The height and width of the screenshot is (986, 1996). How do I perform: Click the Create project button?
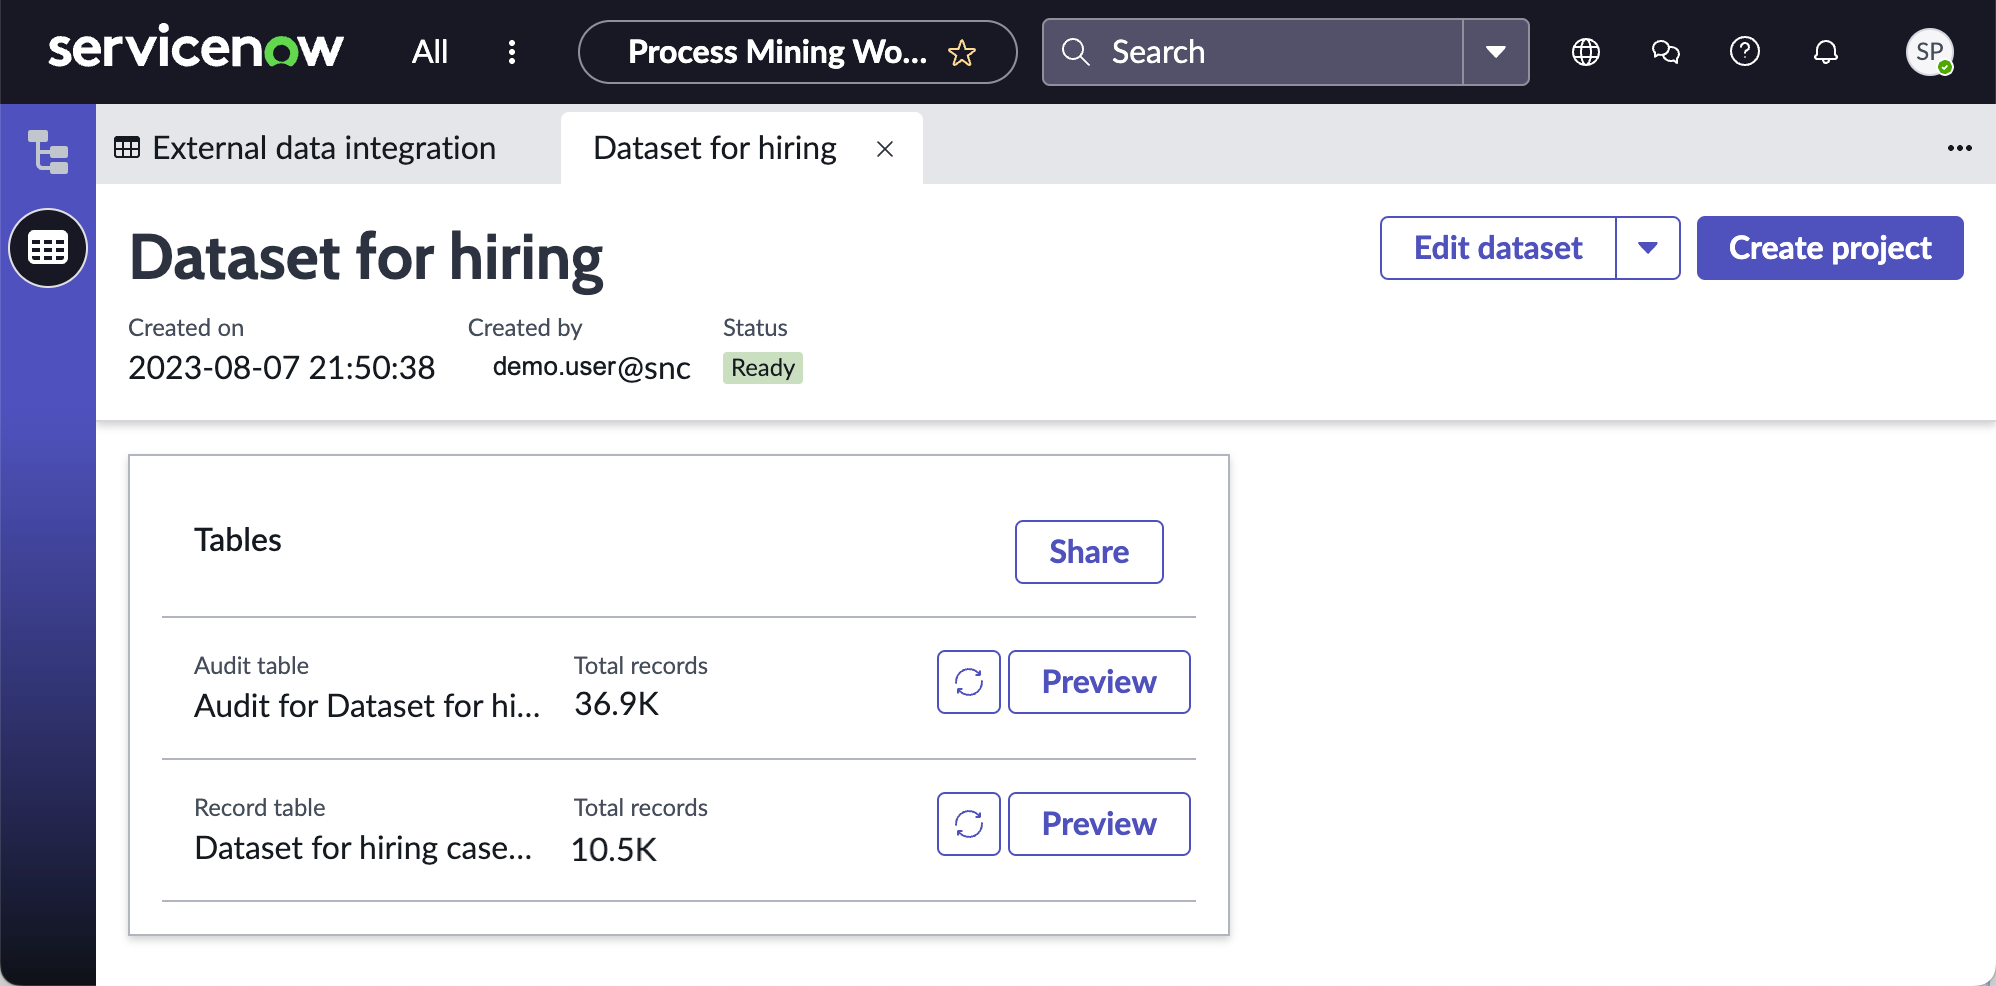click(x=1830, y=248)
